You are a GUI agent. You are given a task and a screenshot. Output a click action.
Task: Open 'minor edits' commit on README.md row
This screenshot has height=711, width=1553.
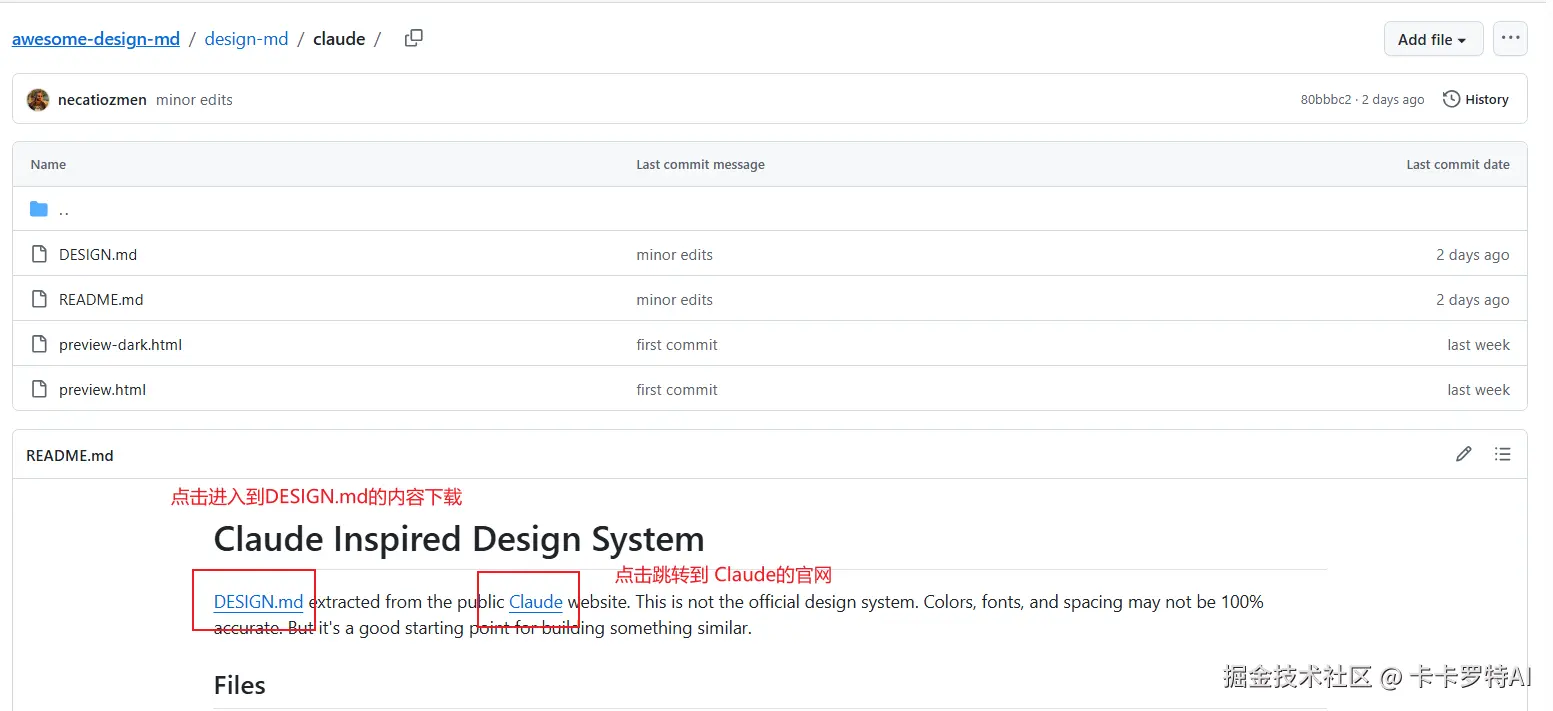tap(674, 300)
